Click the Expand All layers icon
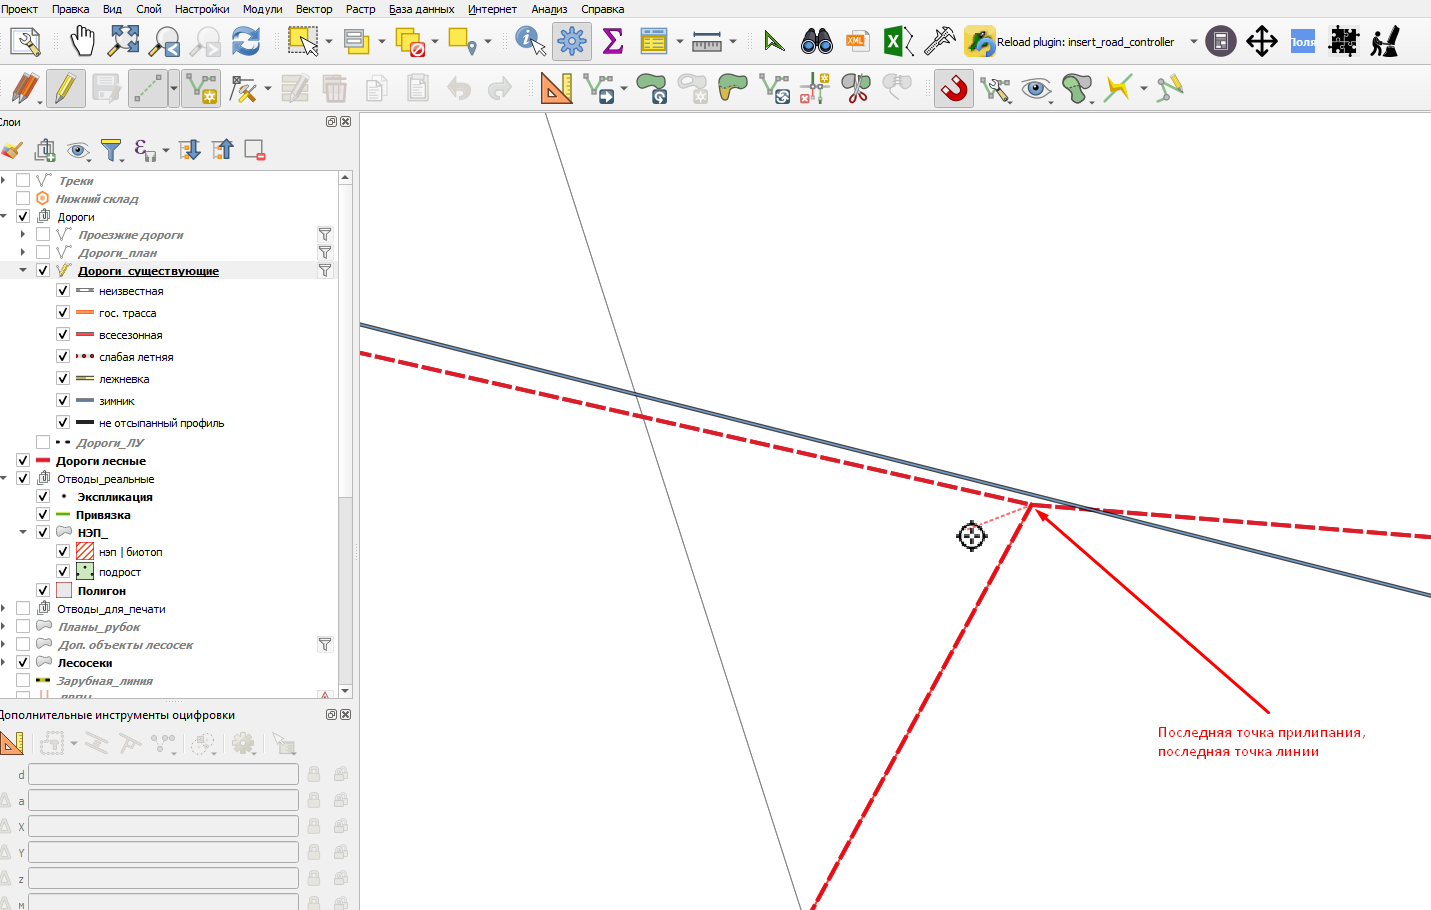This screenshot has width=1431, height=910. pos(189,150)
